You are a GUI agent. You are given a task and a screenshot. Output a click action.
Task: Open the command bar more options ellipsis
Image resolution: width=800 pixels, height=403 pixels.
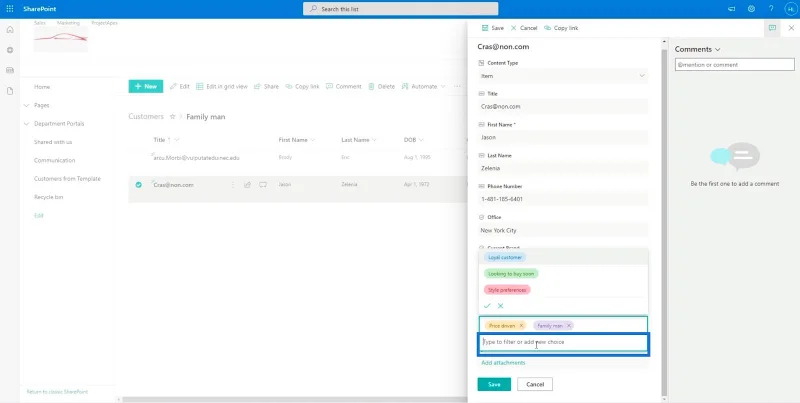click(x=457, y=87)
